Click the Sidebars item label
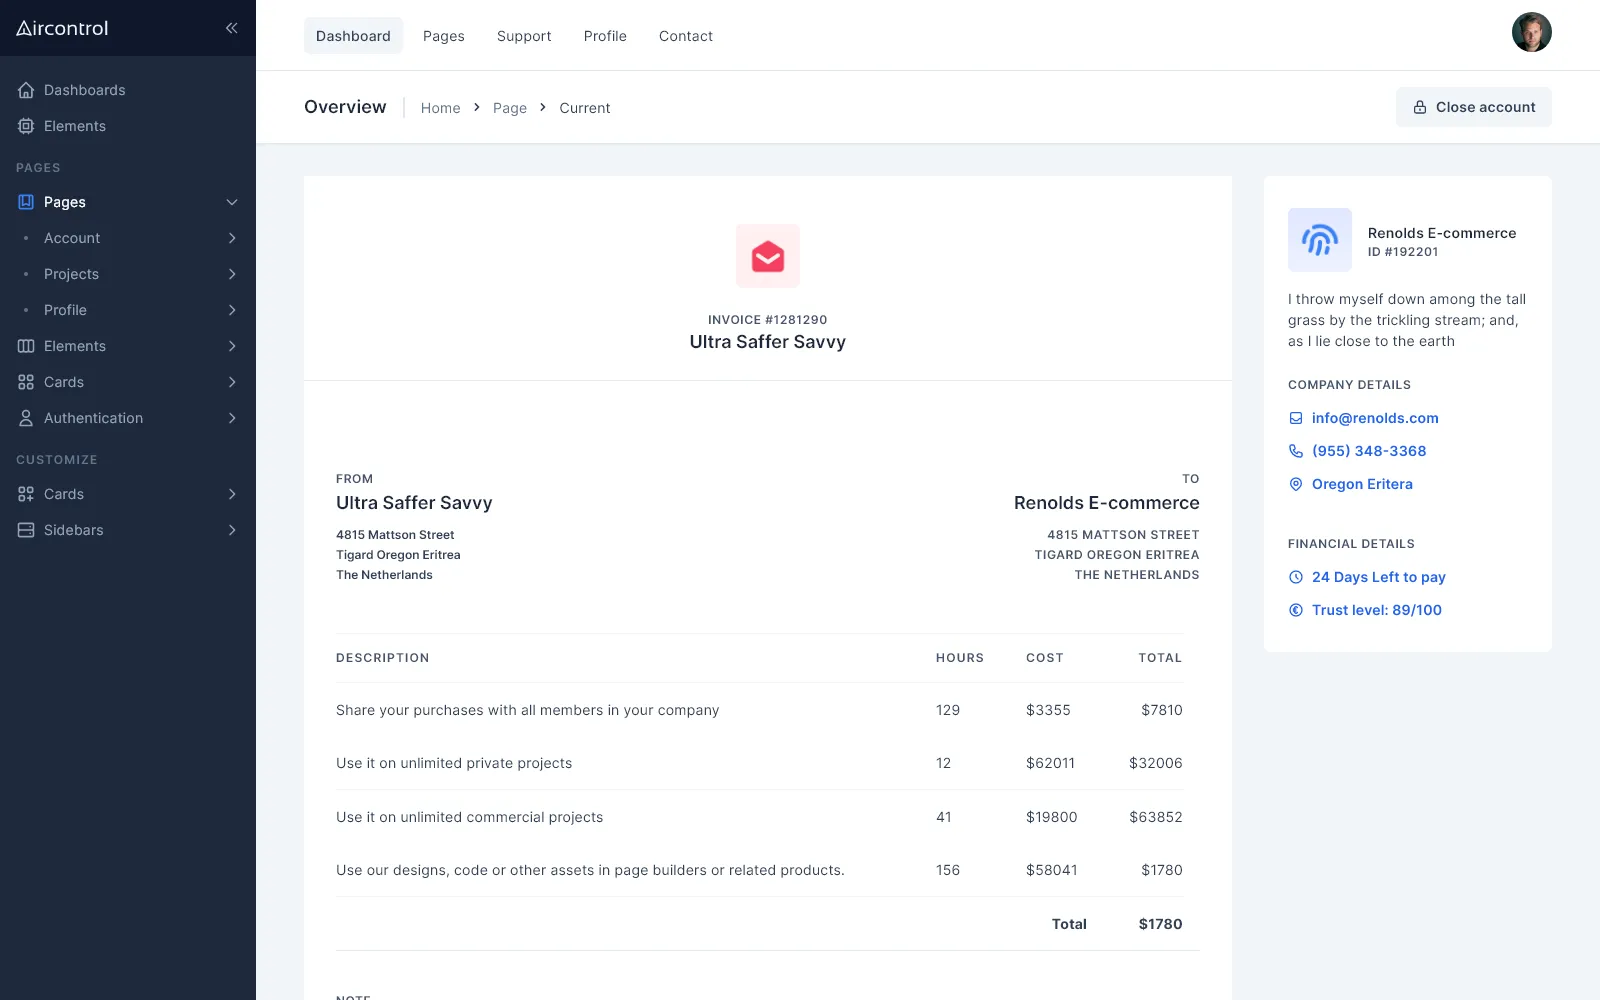The height and width of the screenshot is (1000, 1600). pos(74,530)
